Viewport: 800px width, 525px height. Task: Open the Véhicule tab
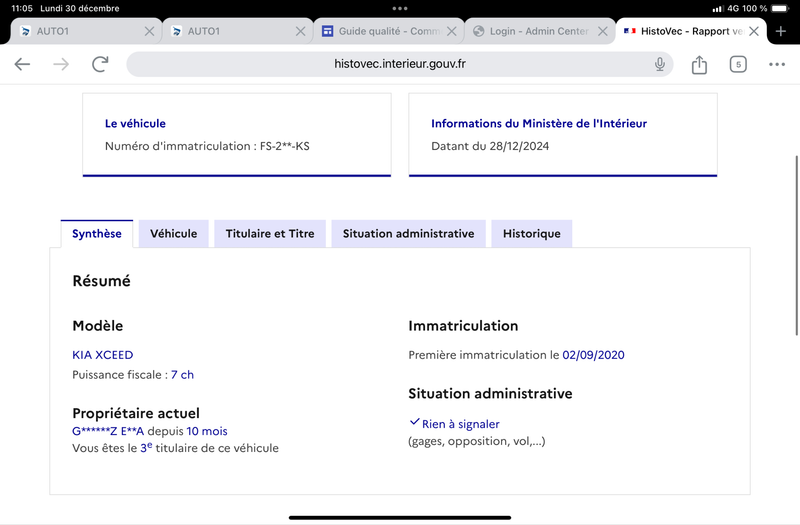173,234
